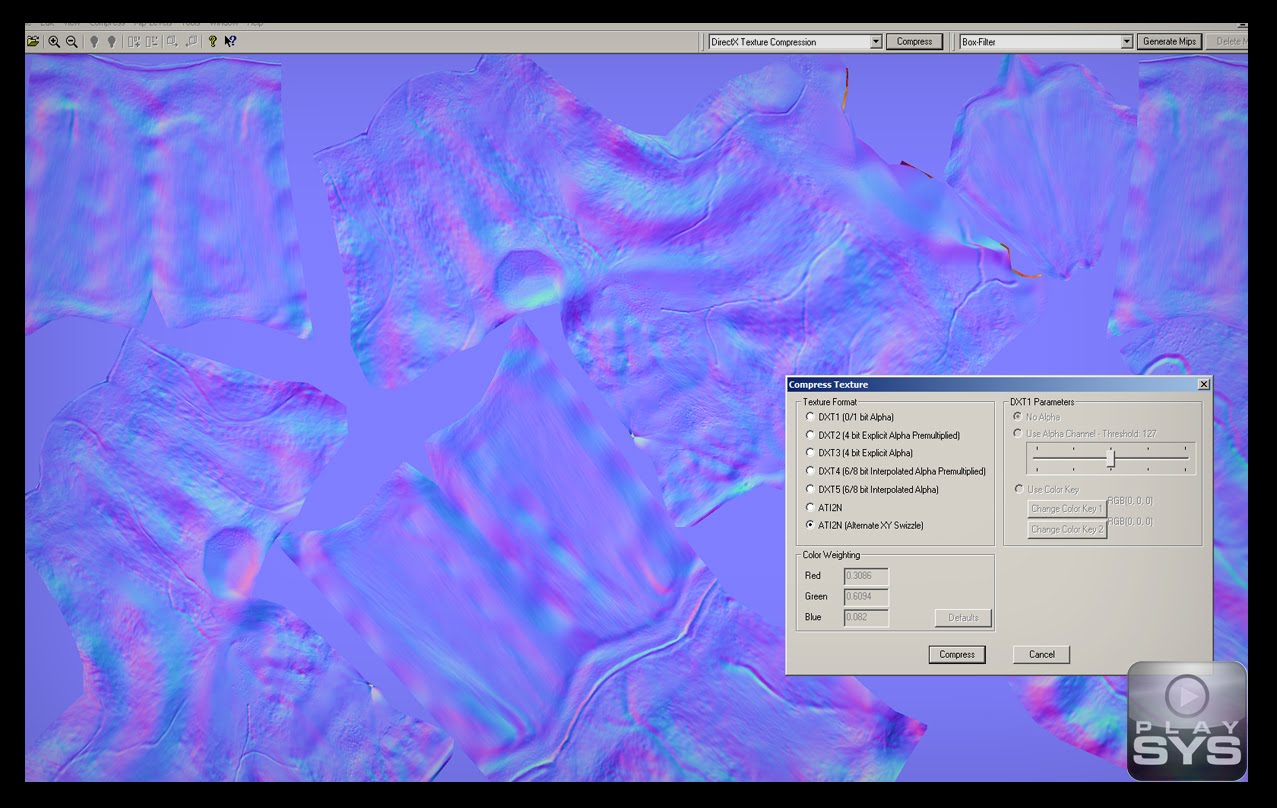Open the Box-Filter dropdown
The width and height of the screenshot is (1277, 808).
(x=1126, y=42)
